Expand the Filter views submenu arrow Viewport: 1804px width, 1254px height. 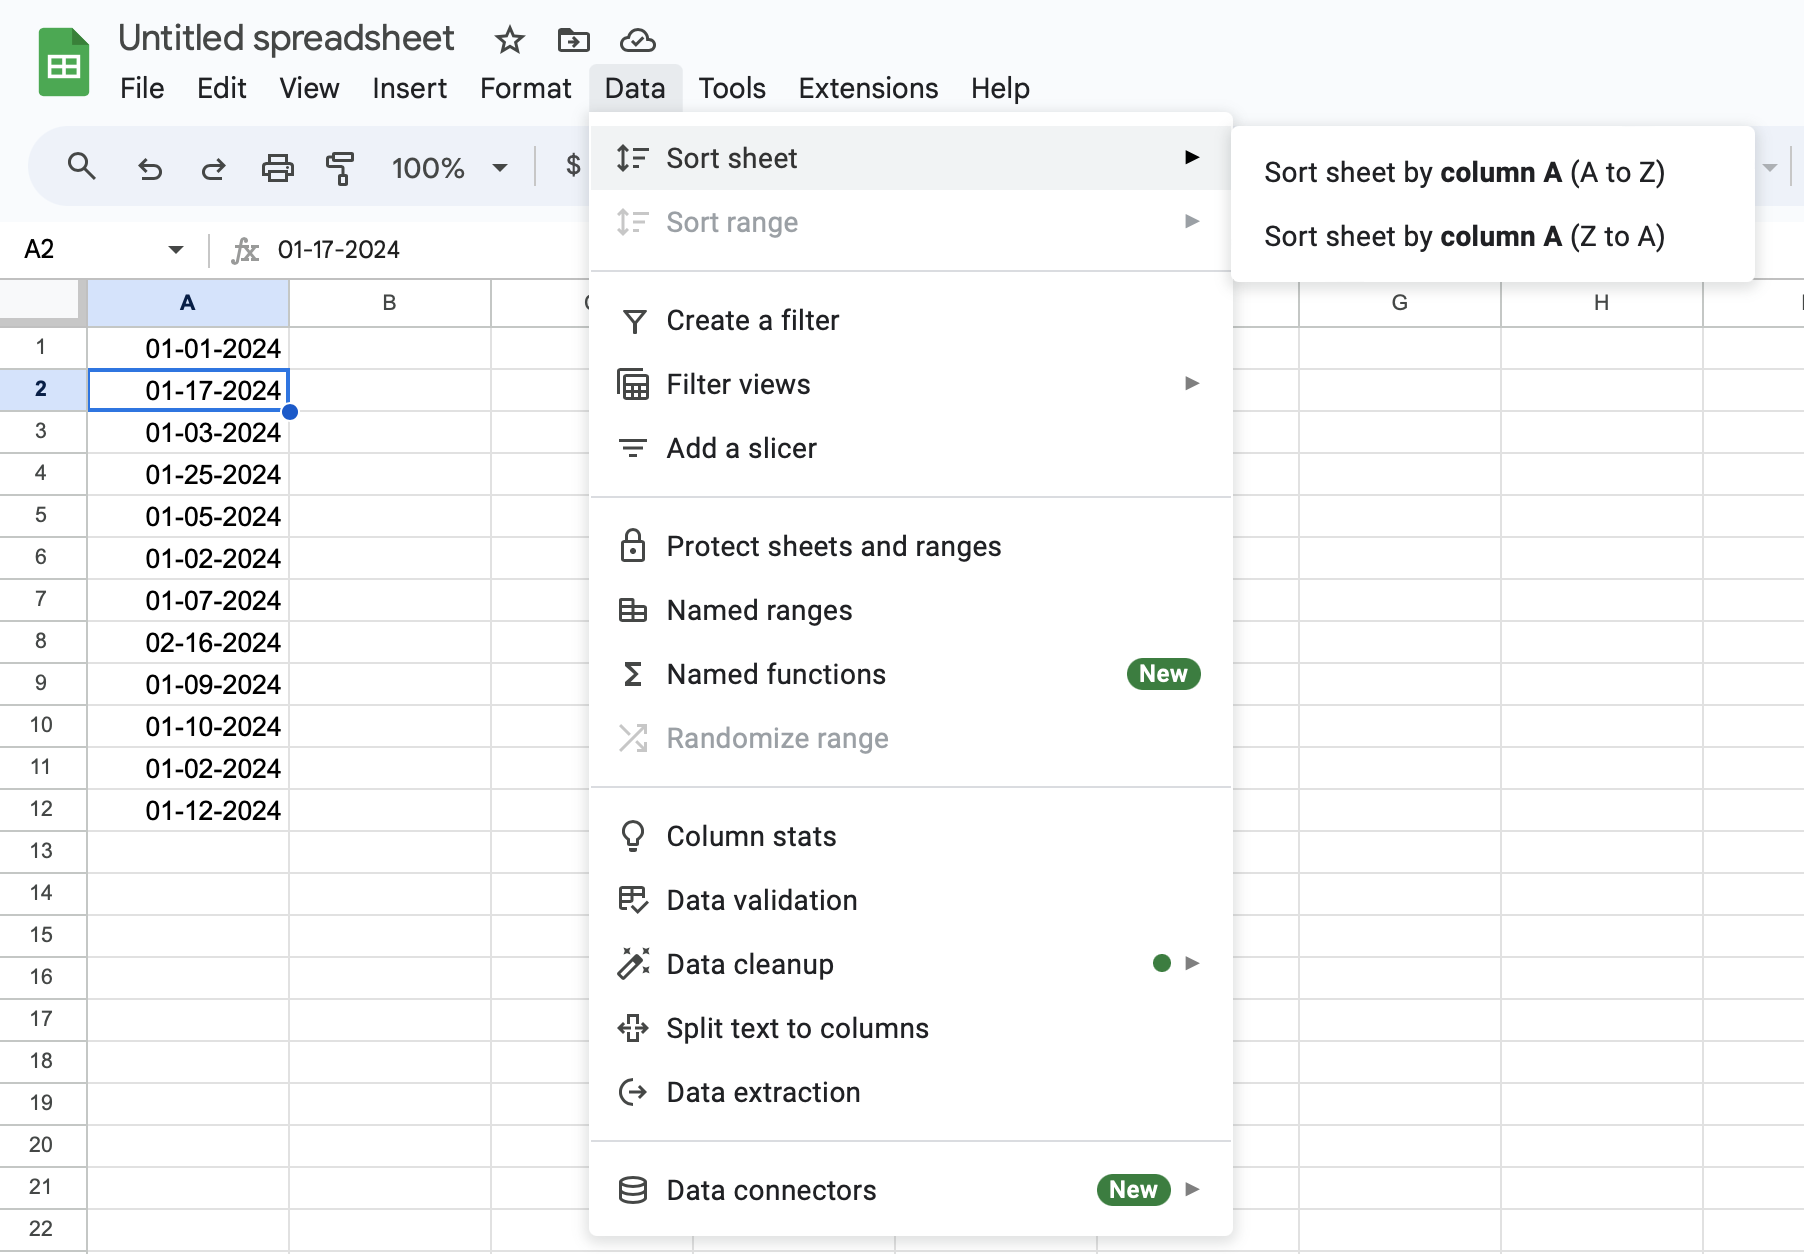[1192, 383]
